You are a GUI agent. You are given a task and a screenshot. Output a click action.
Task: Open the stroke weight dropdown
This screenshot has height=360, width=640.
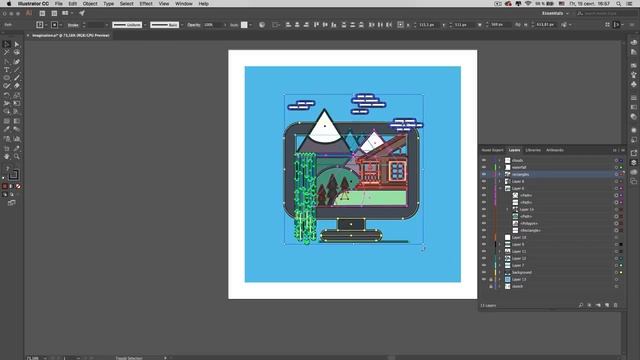click(107, 25)
